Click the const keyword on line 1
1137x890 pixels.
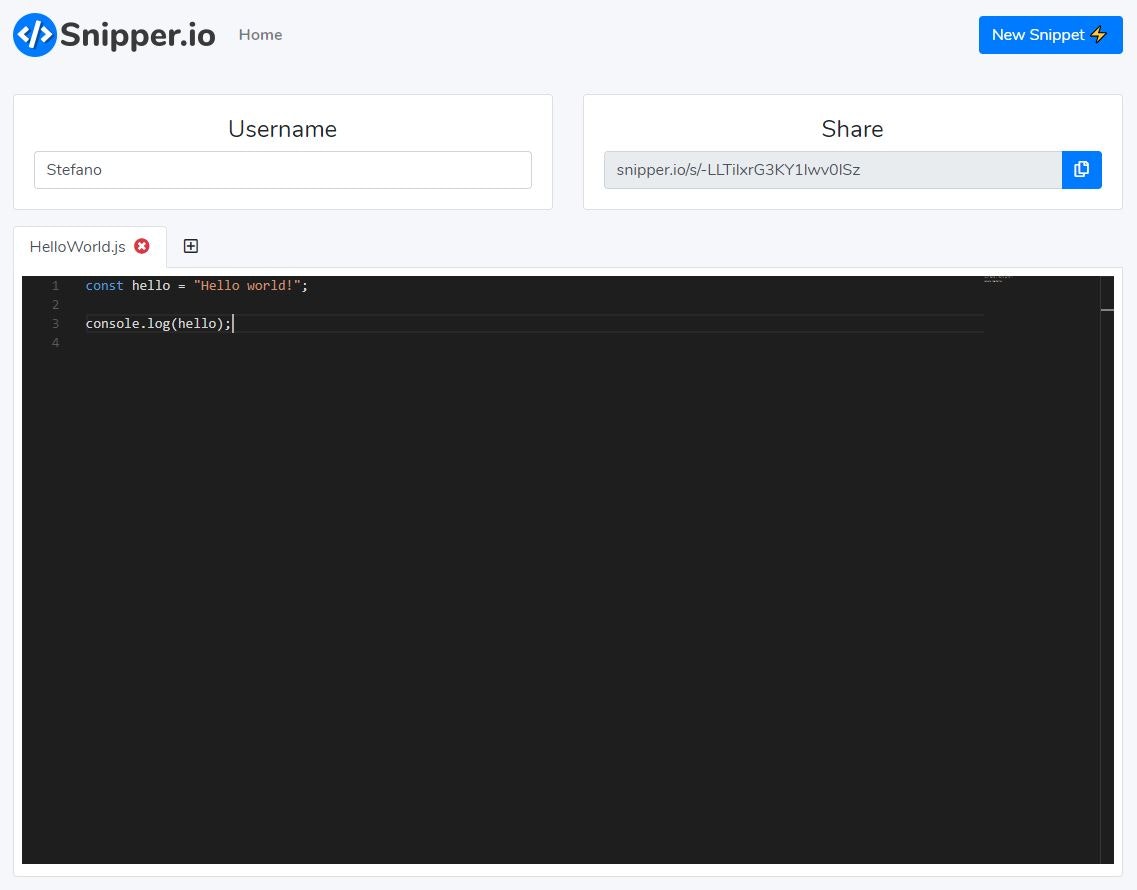pos(104,285)
